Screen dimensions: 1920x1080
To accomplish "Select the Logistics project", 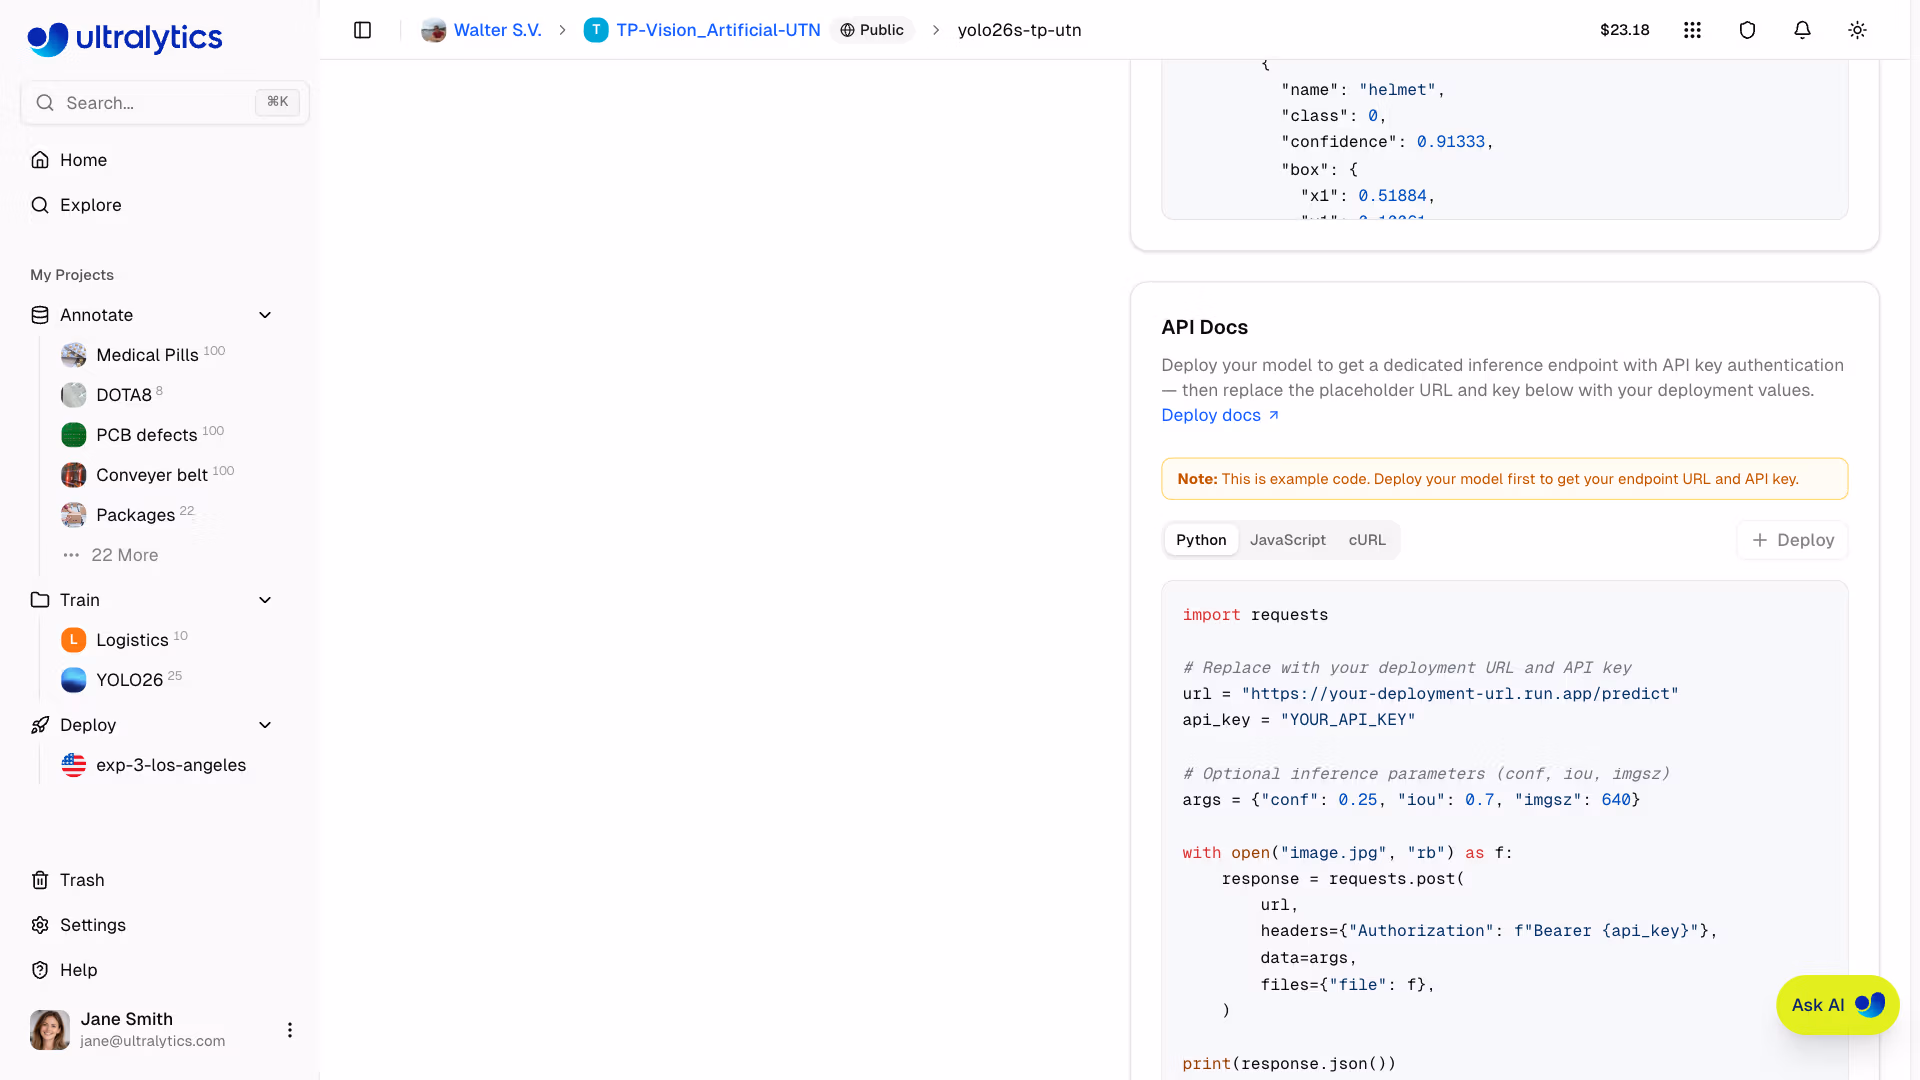I will tap(133, 640).
